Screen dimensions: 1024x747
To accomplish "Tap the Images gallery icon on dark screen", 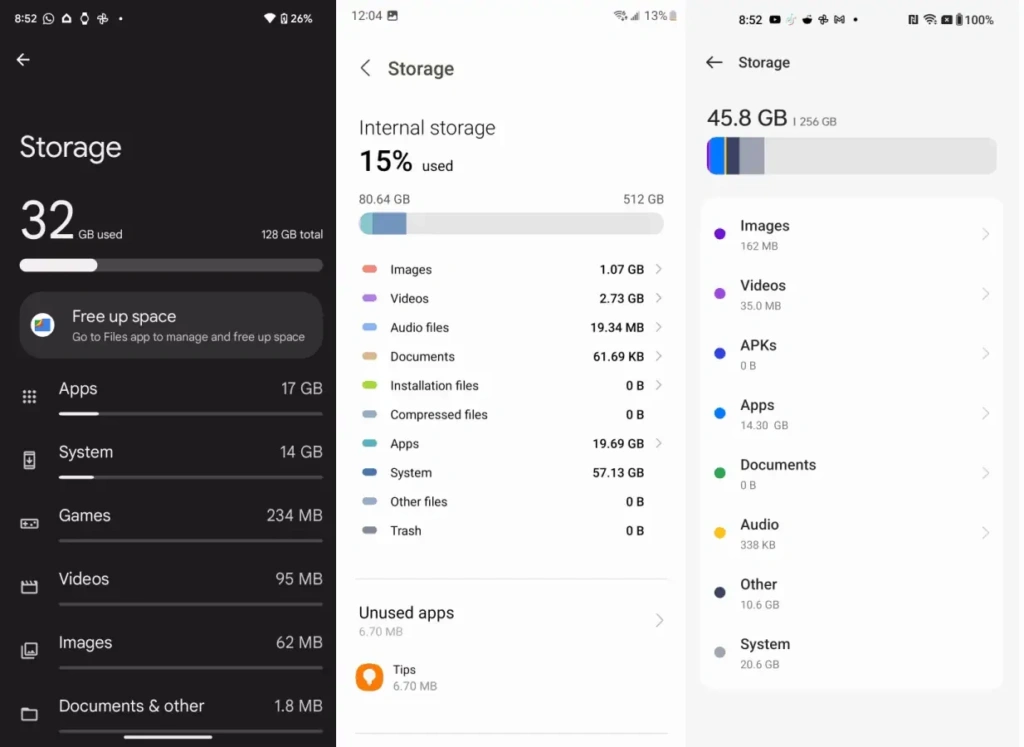I will [29, 650].
